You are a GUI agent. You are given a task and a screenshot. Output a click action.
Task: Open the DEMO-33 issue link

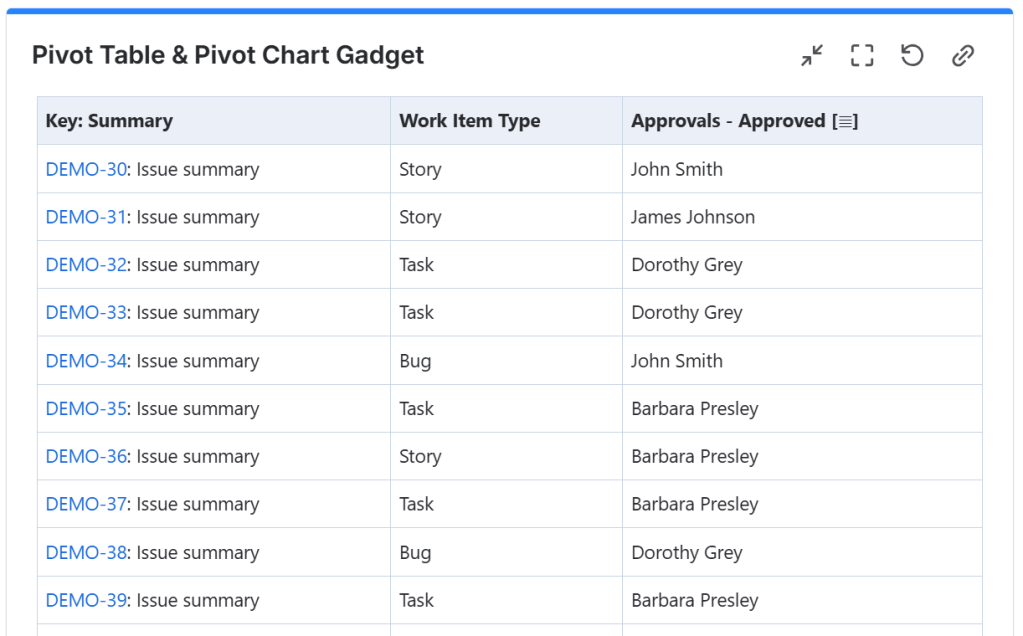click(86, 313)
